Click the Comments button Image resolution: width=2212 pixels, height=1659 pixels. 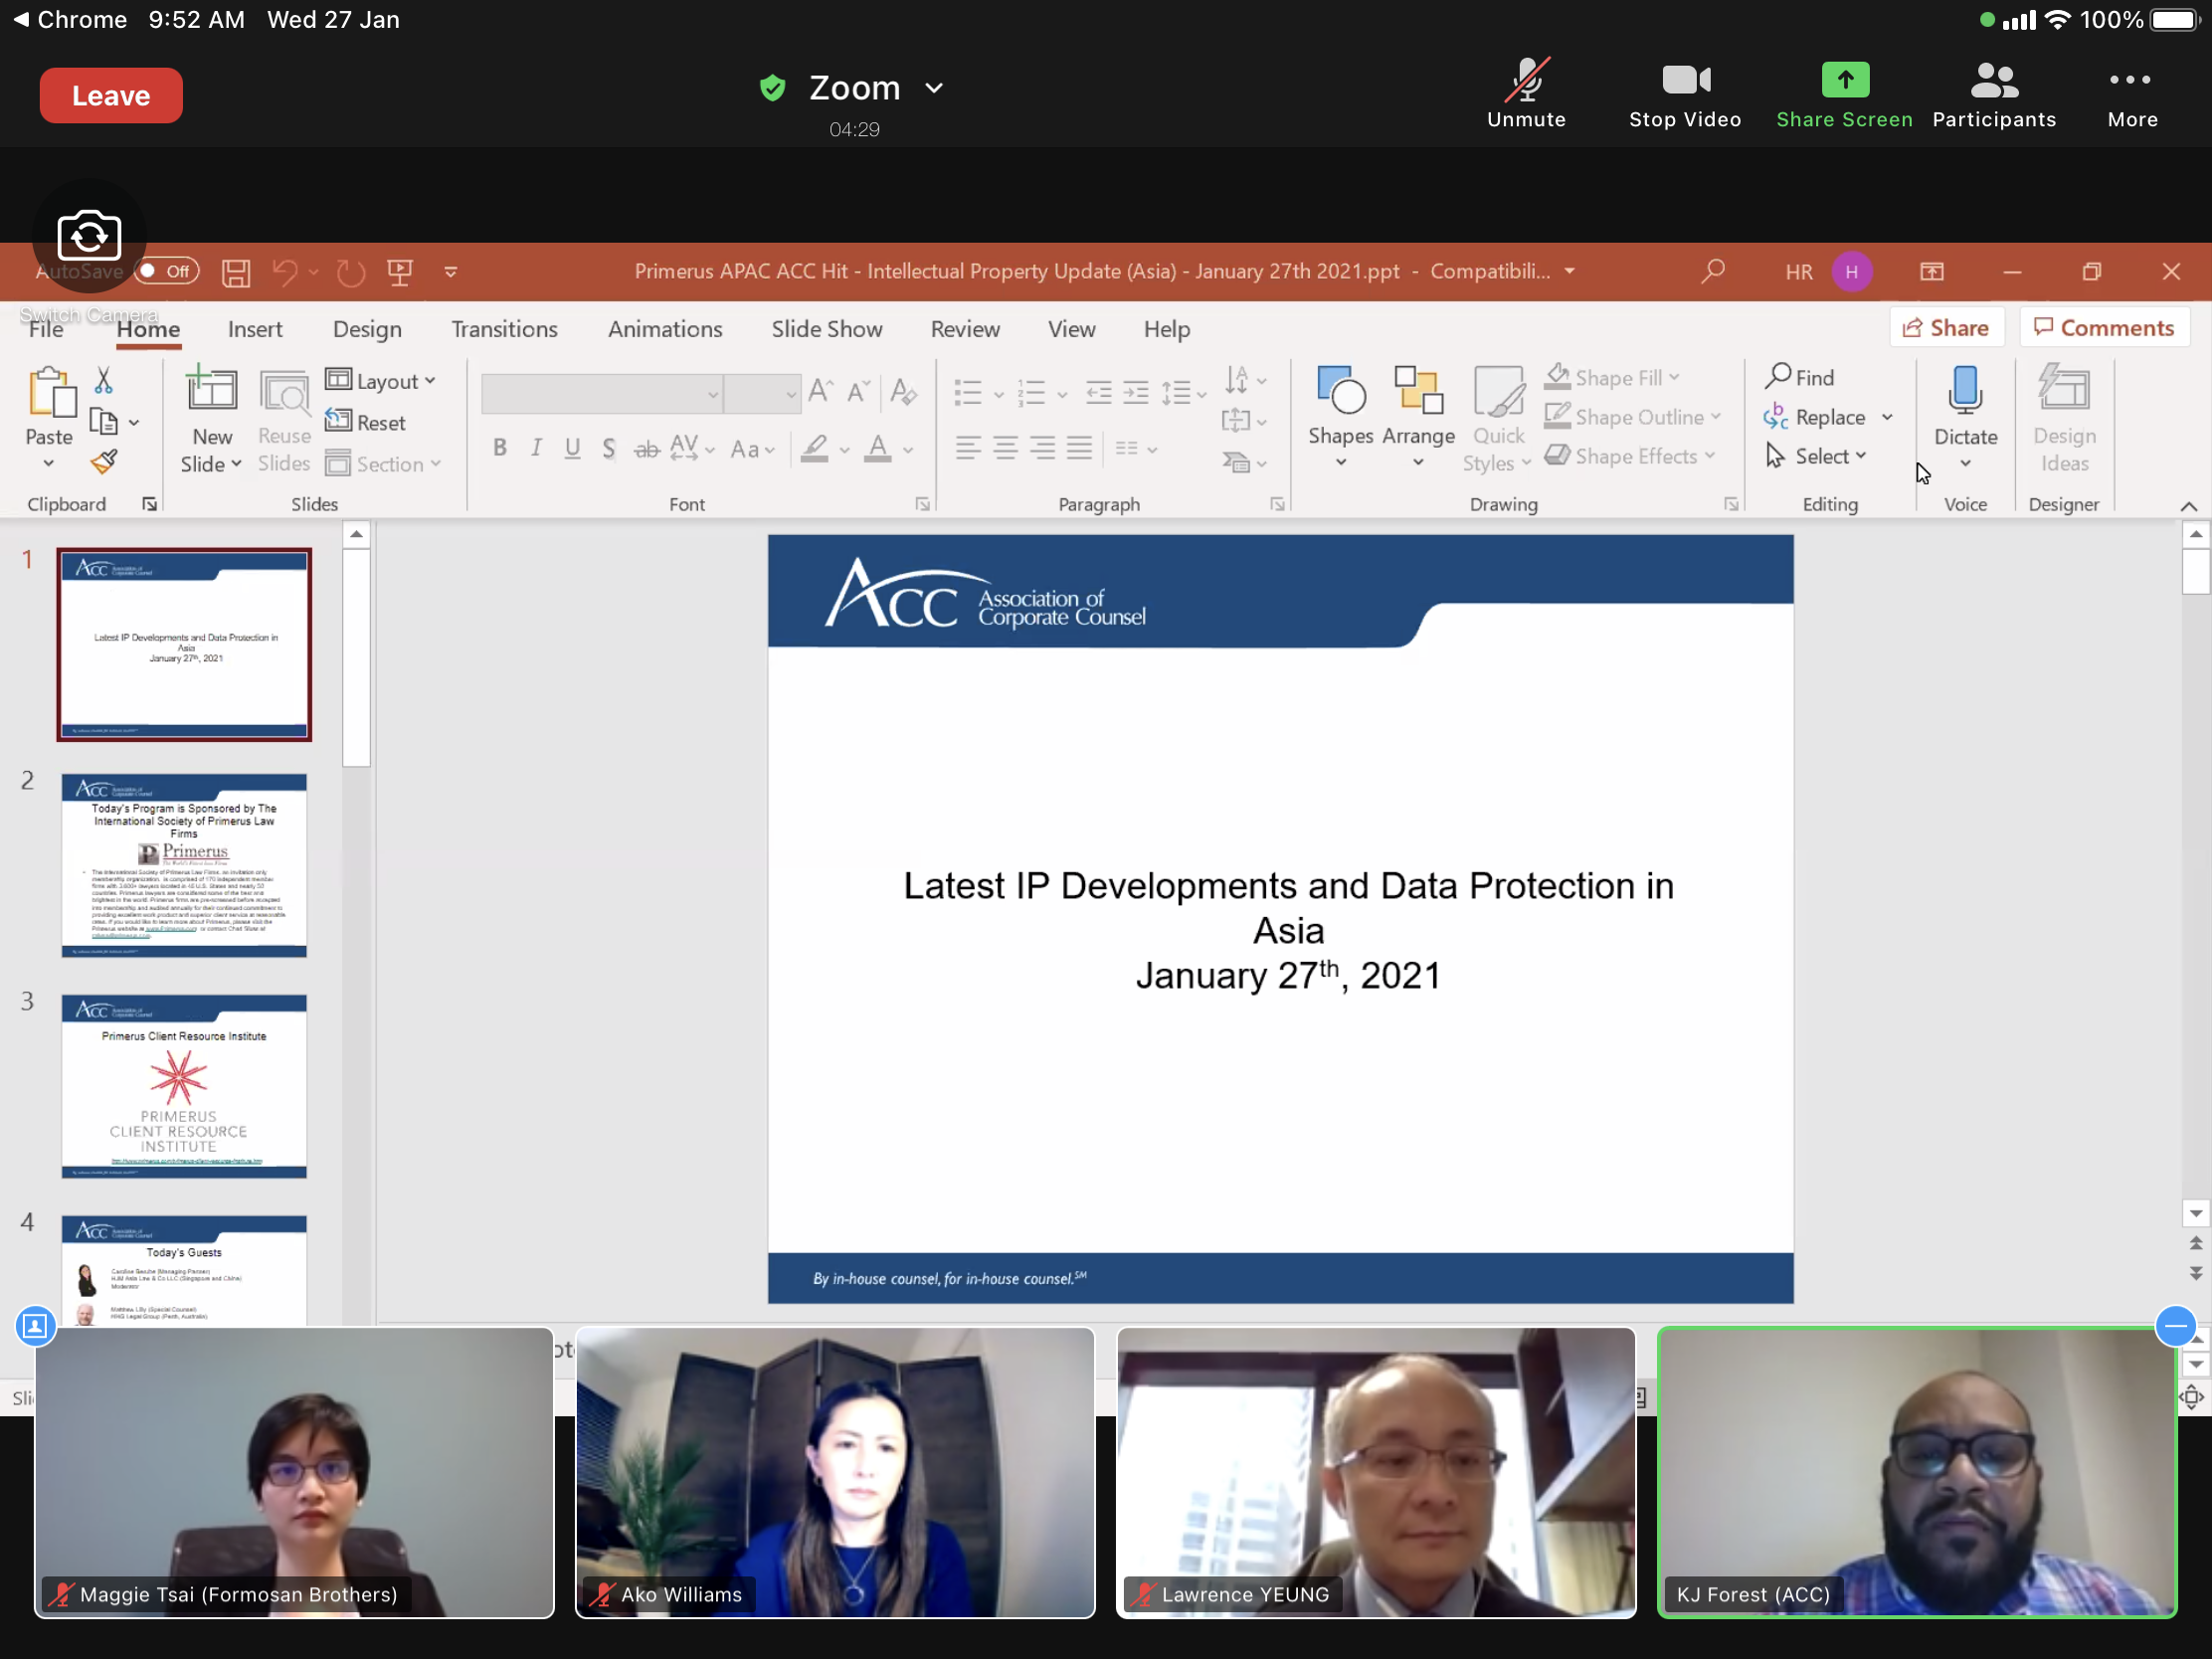pos(2104,328)
